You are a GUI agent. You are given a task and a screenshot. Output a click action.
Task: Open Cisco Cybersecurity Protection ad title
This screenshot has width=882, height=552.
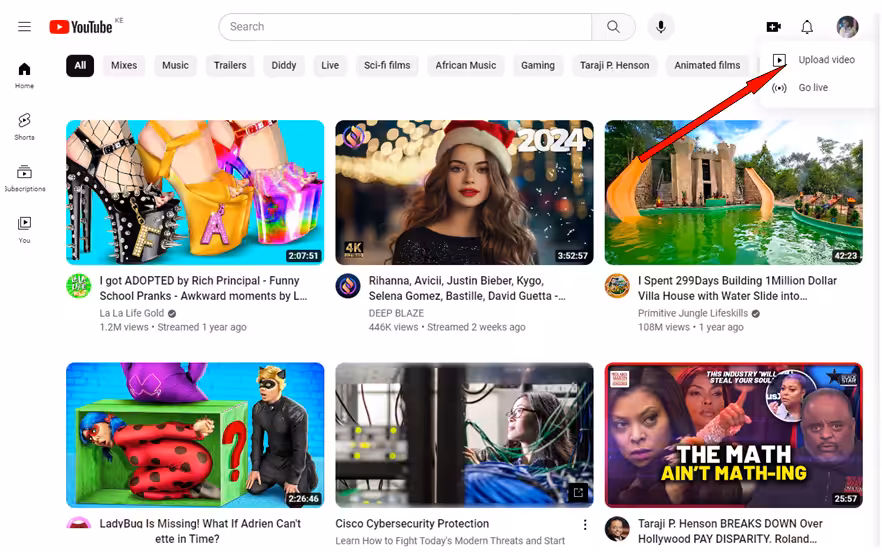pyautogui.click(x=412, y=523)
